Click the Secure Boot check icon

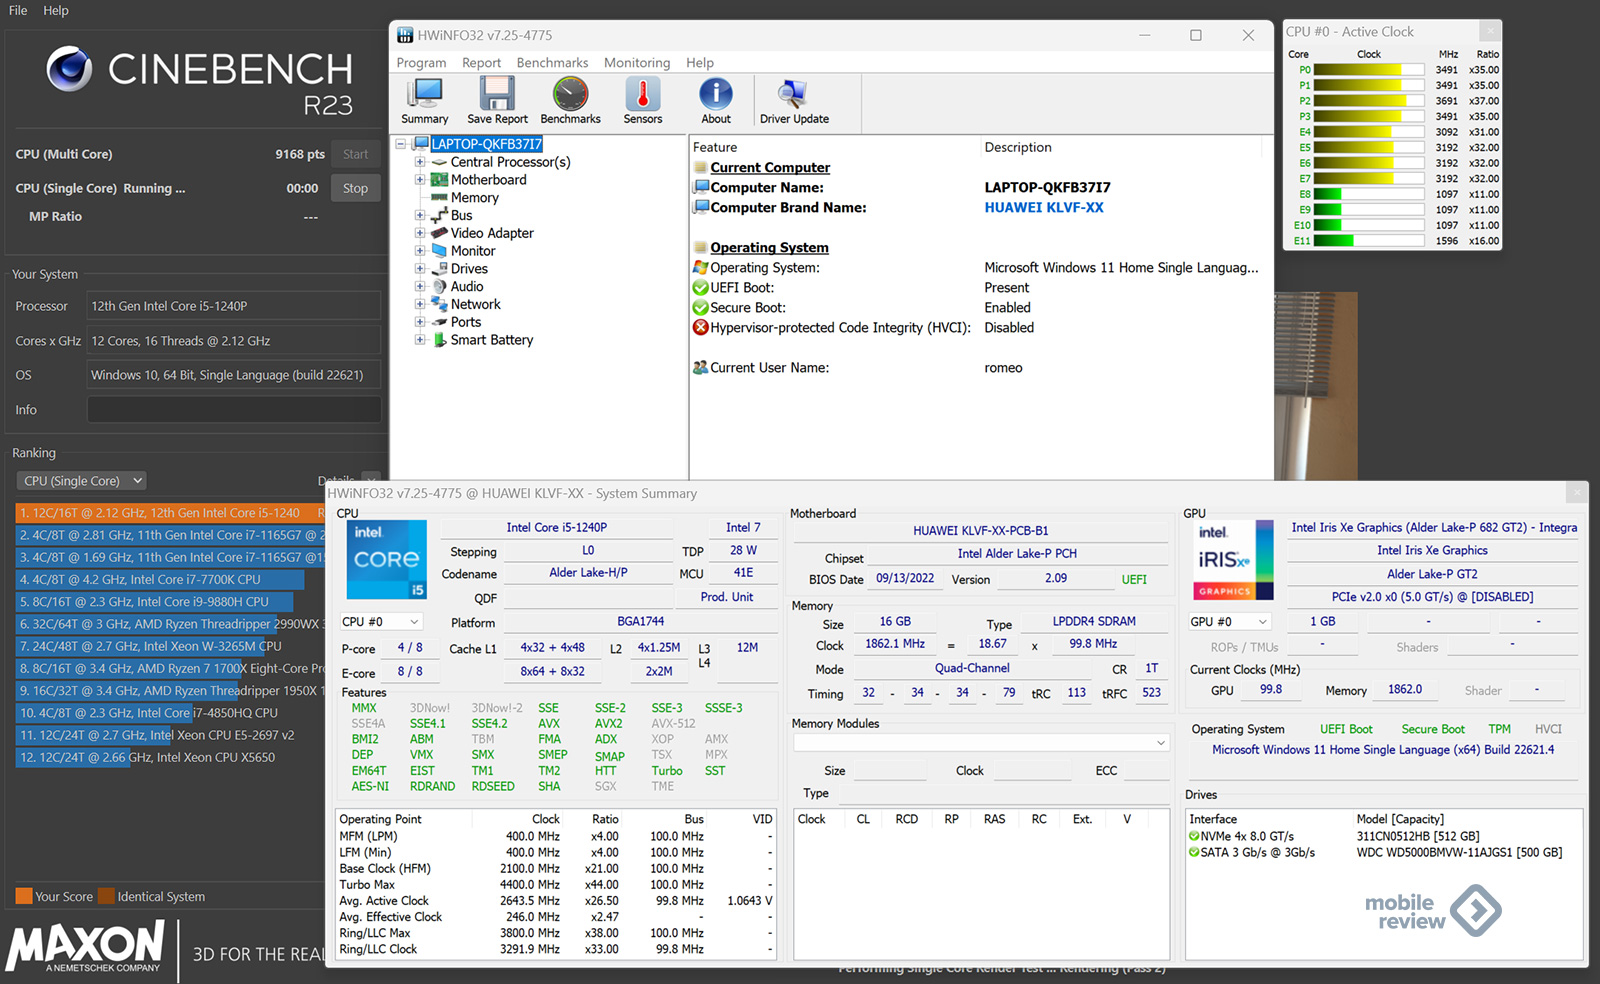701,308
